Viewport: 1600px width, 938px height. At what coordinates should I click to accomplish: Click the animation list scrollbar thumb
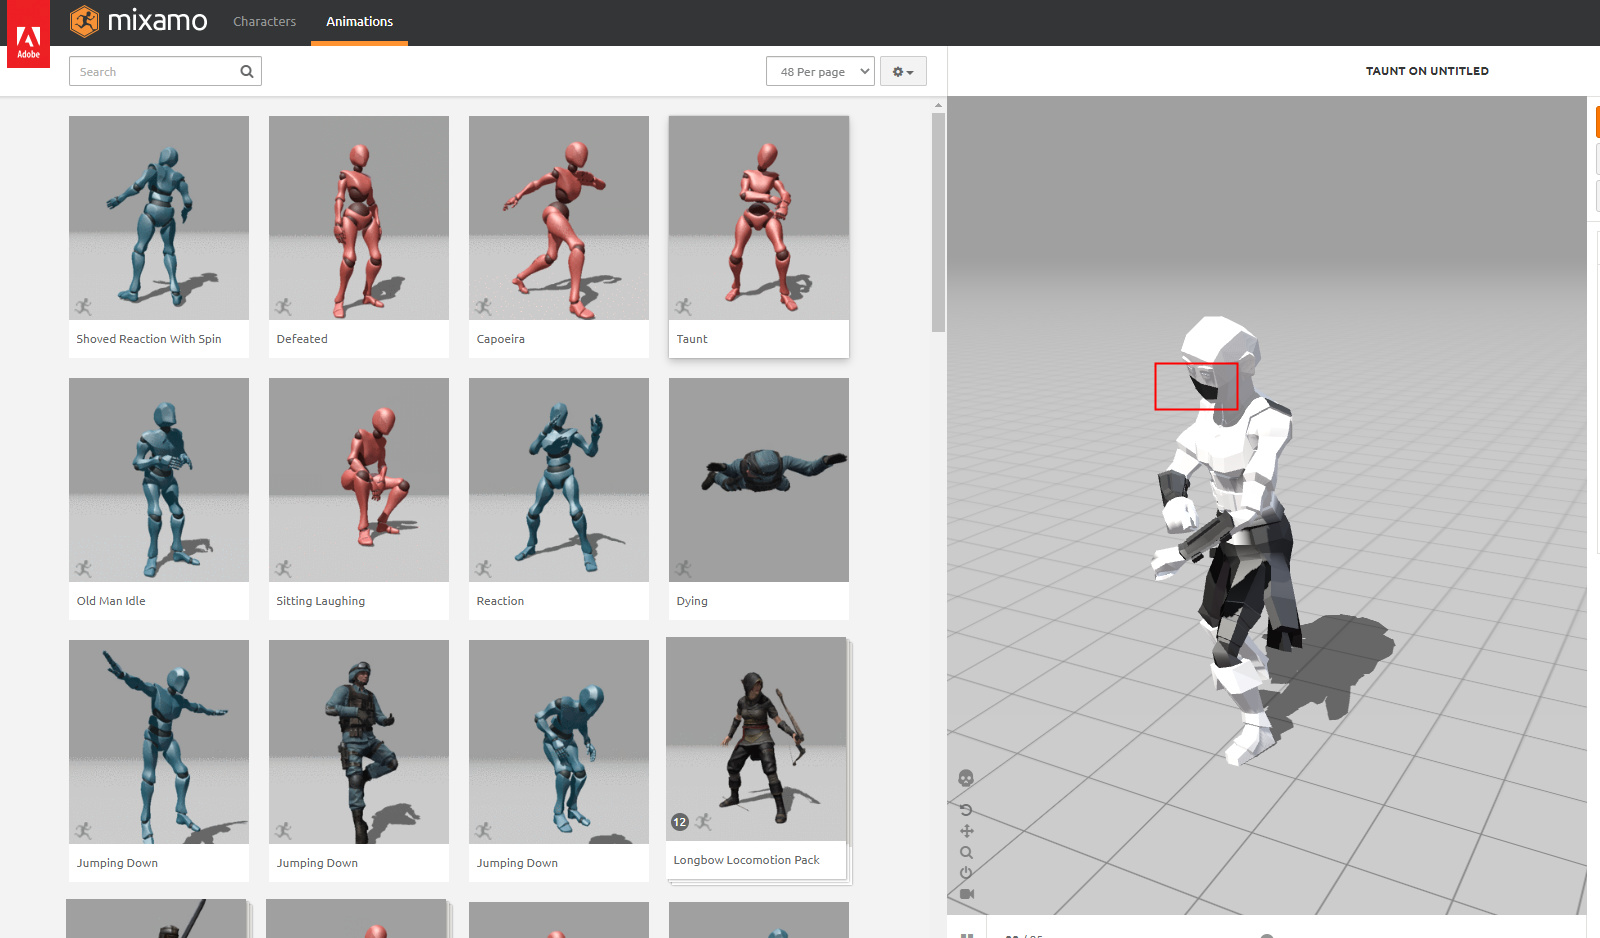coord(938,222)
